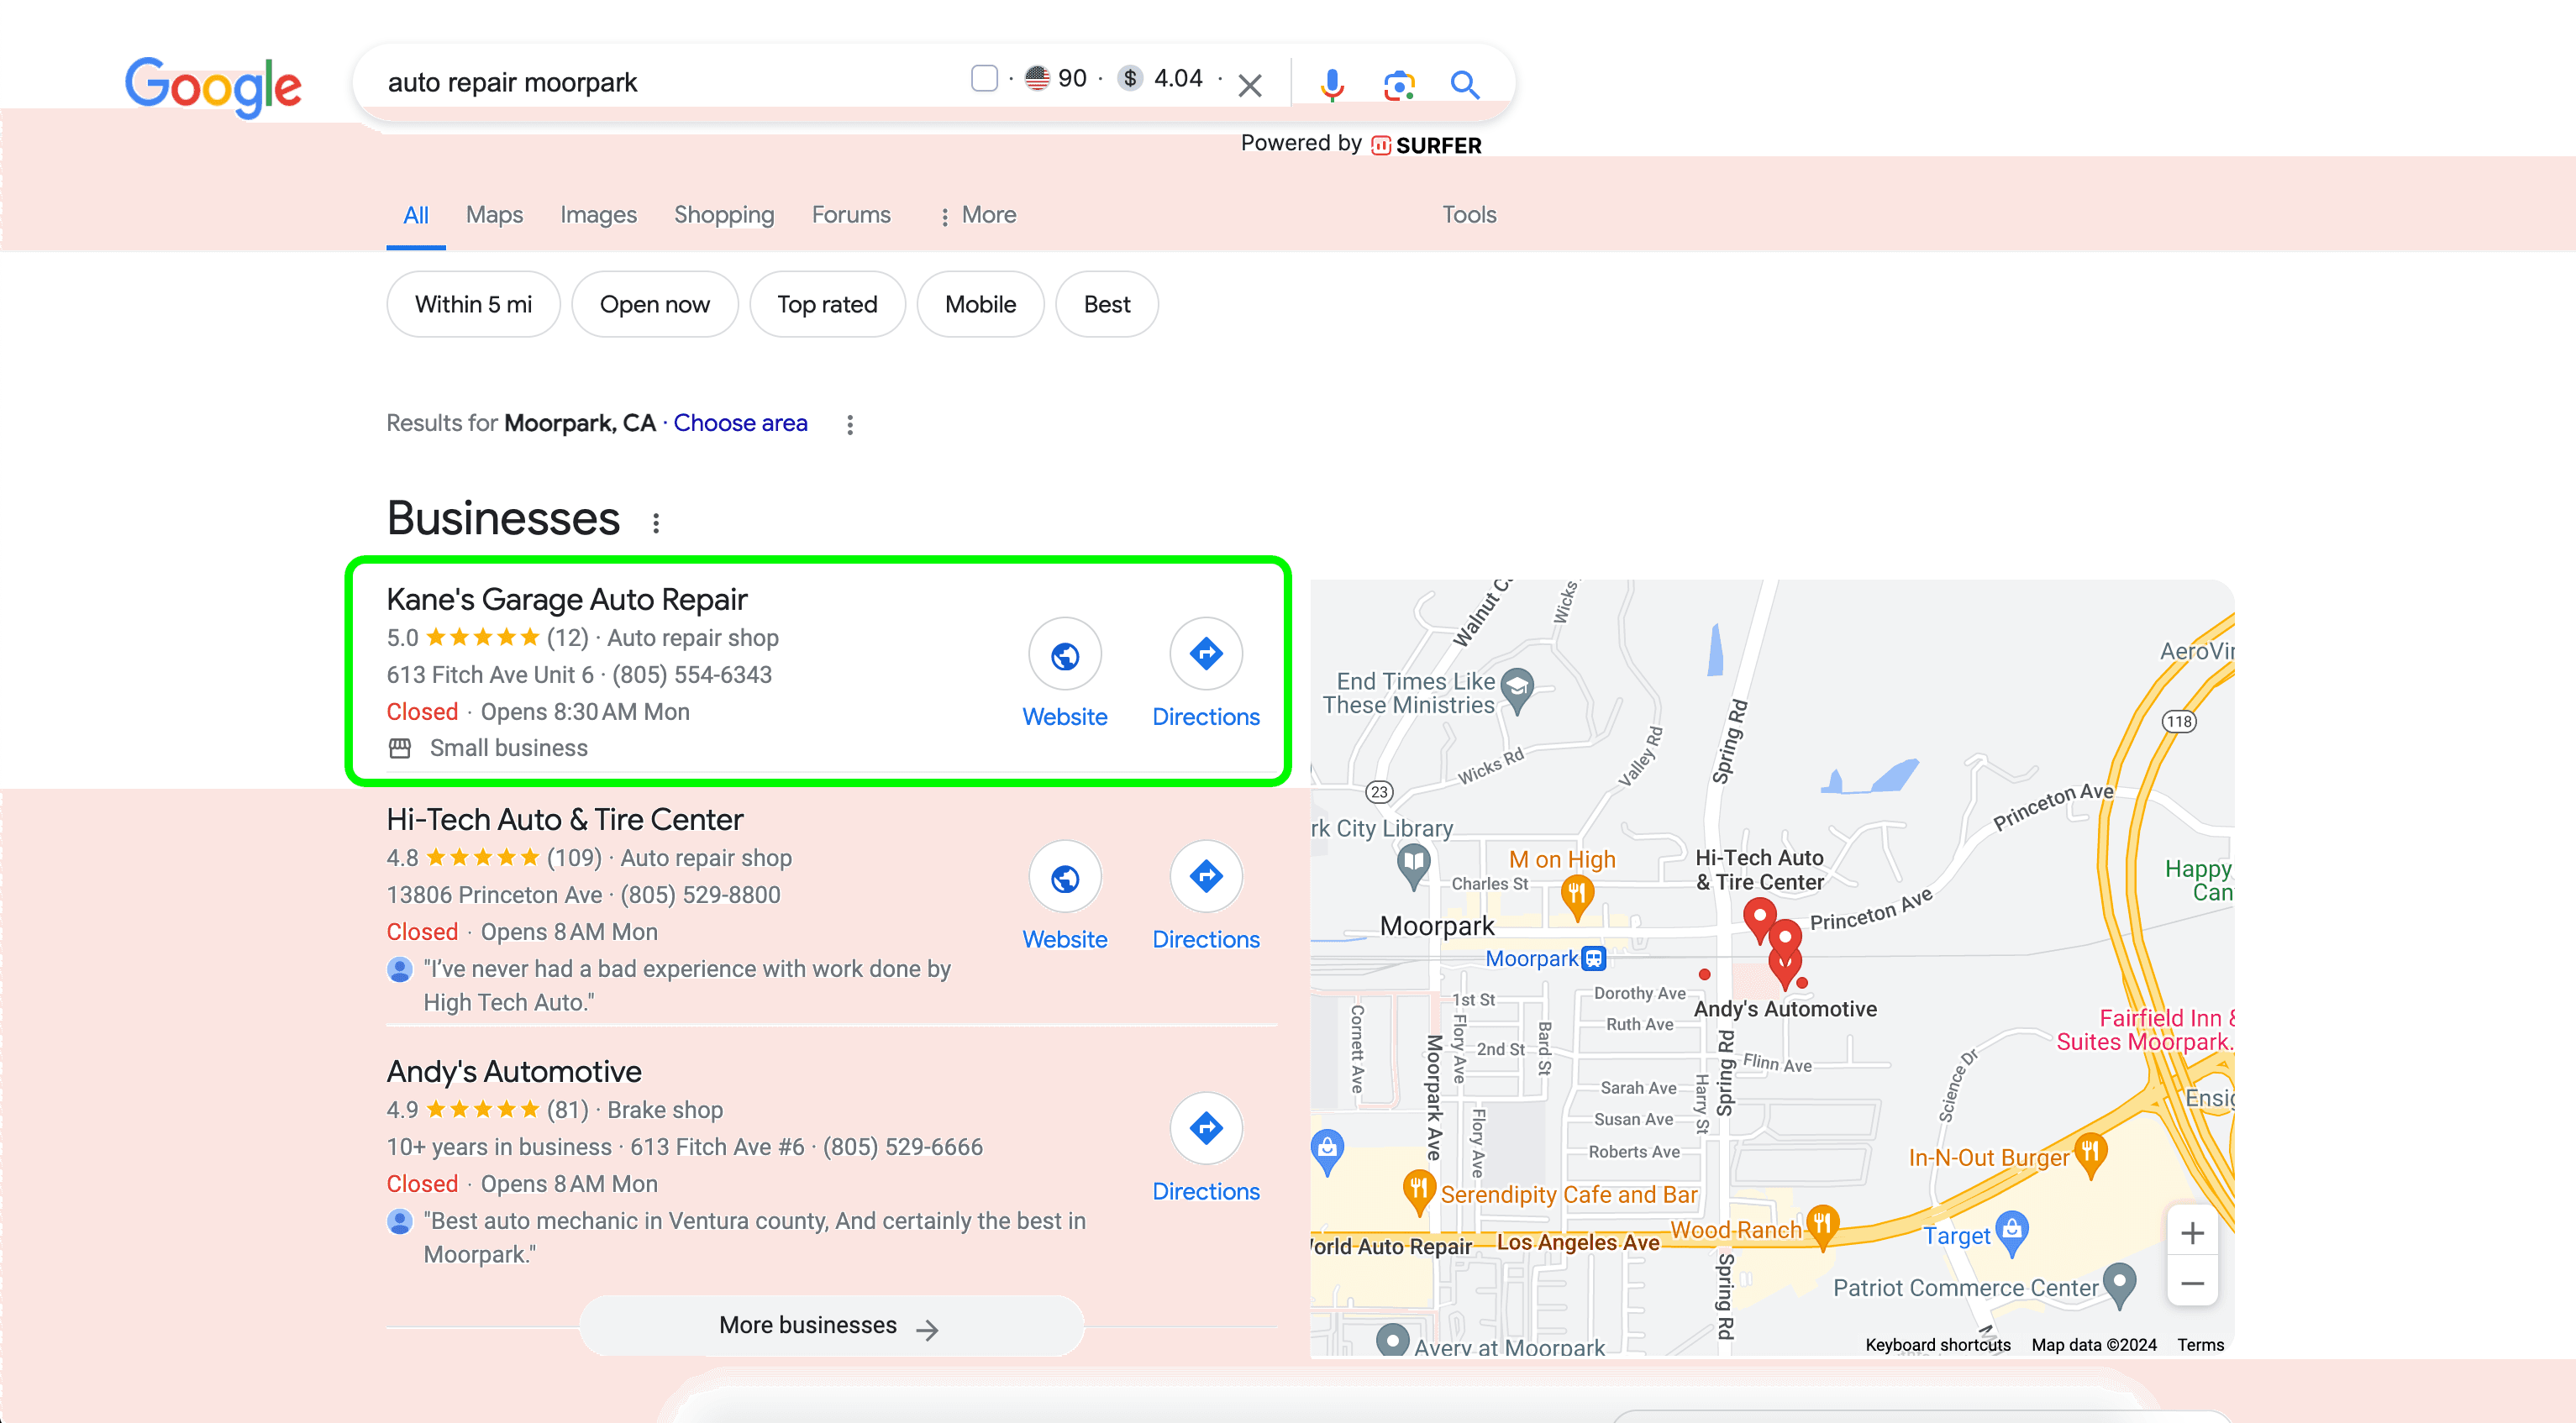Open map Keyboard shortcuts

pyautogui.click(x=1937, y=1345)
